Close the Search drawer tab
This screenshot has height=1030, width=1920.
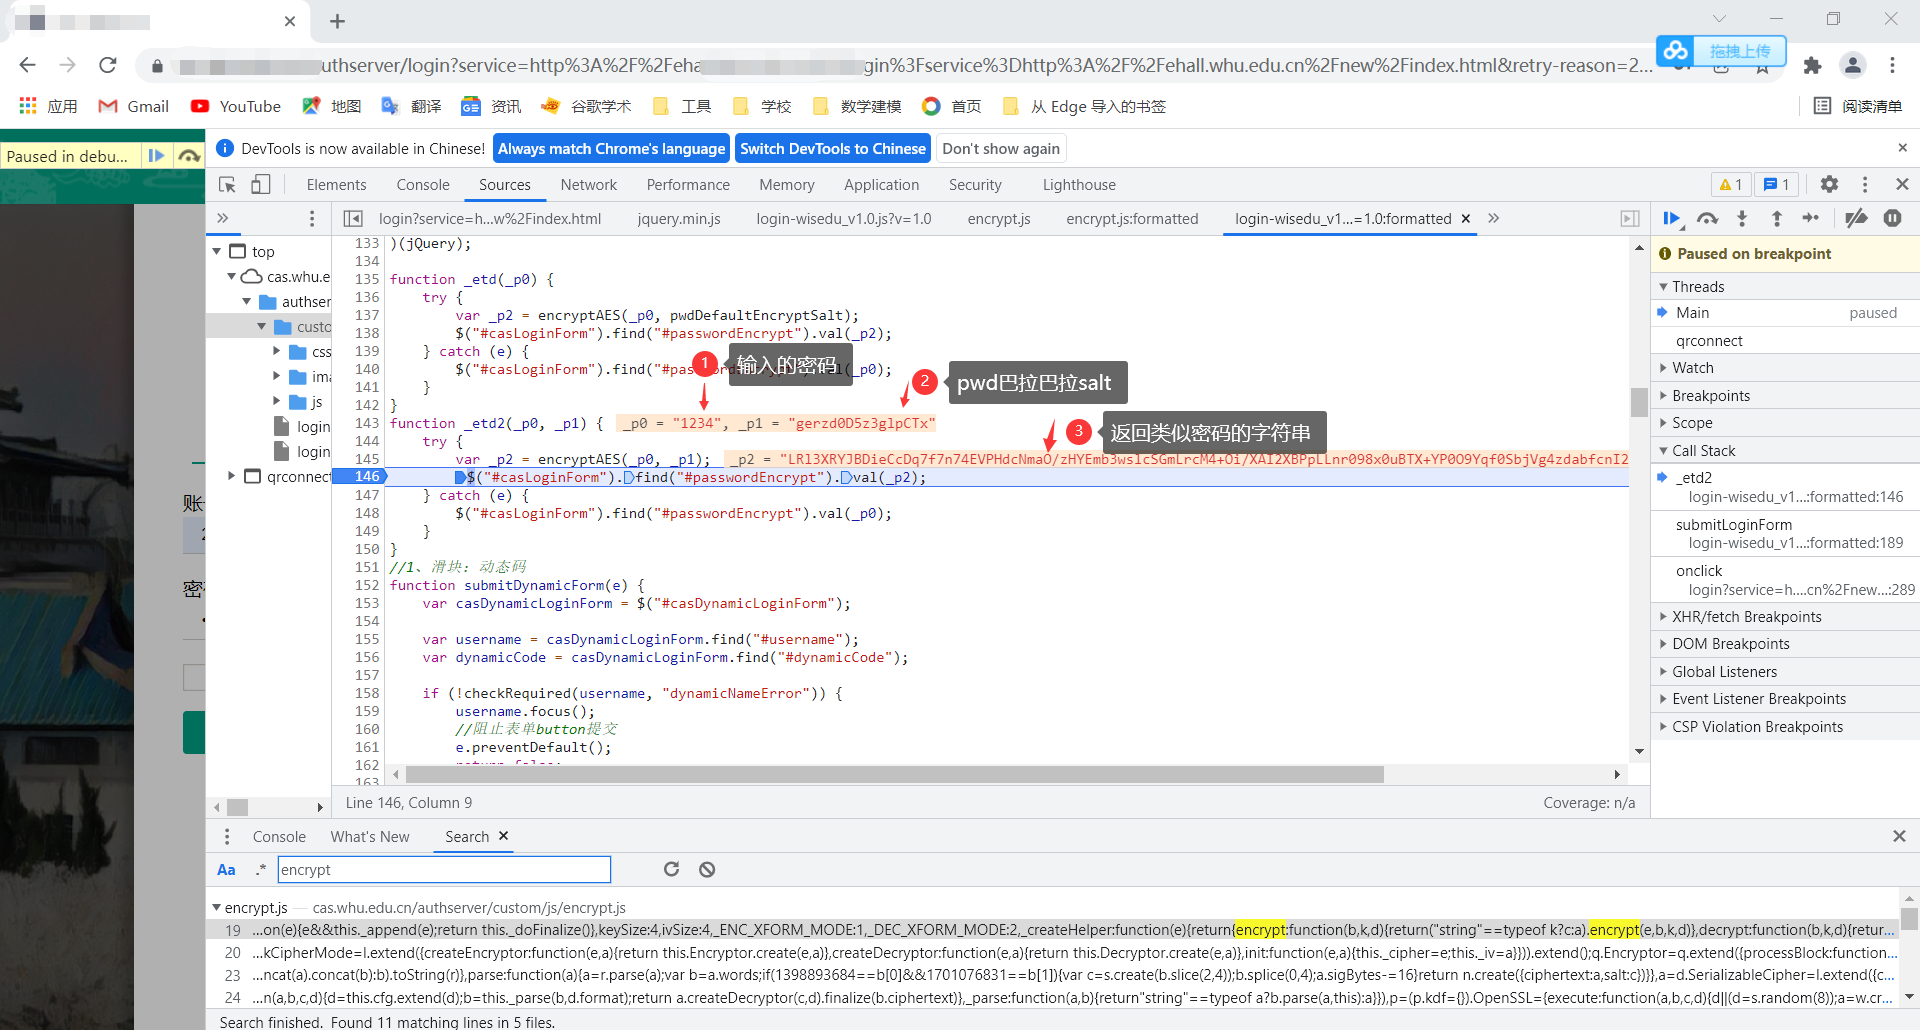[x=504, y=836]
